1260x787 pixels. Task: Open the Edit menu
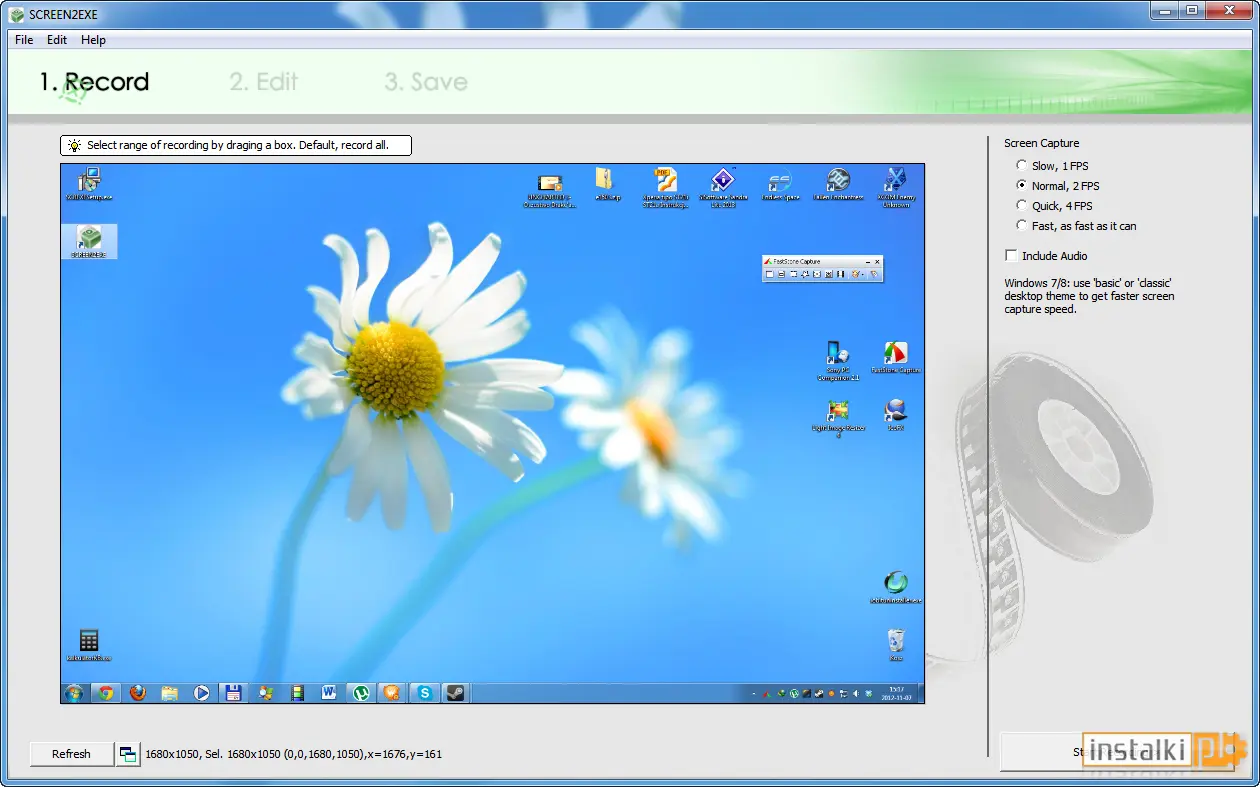[x=57, y=40]
